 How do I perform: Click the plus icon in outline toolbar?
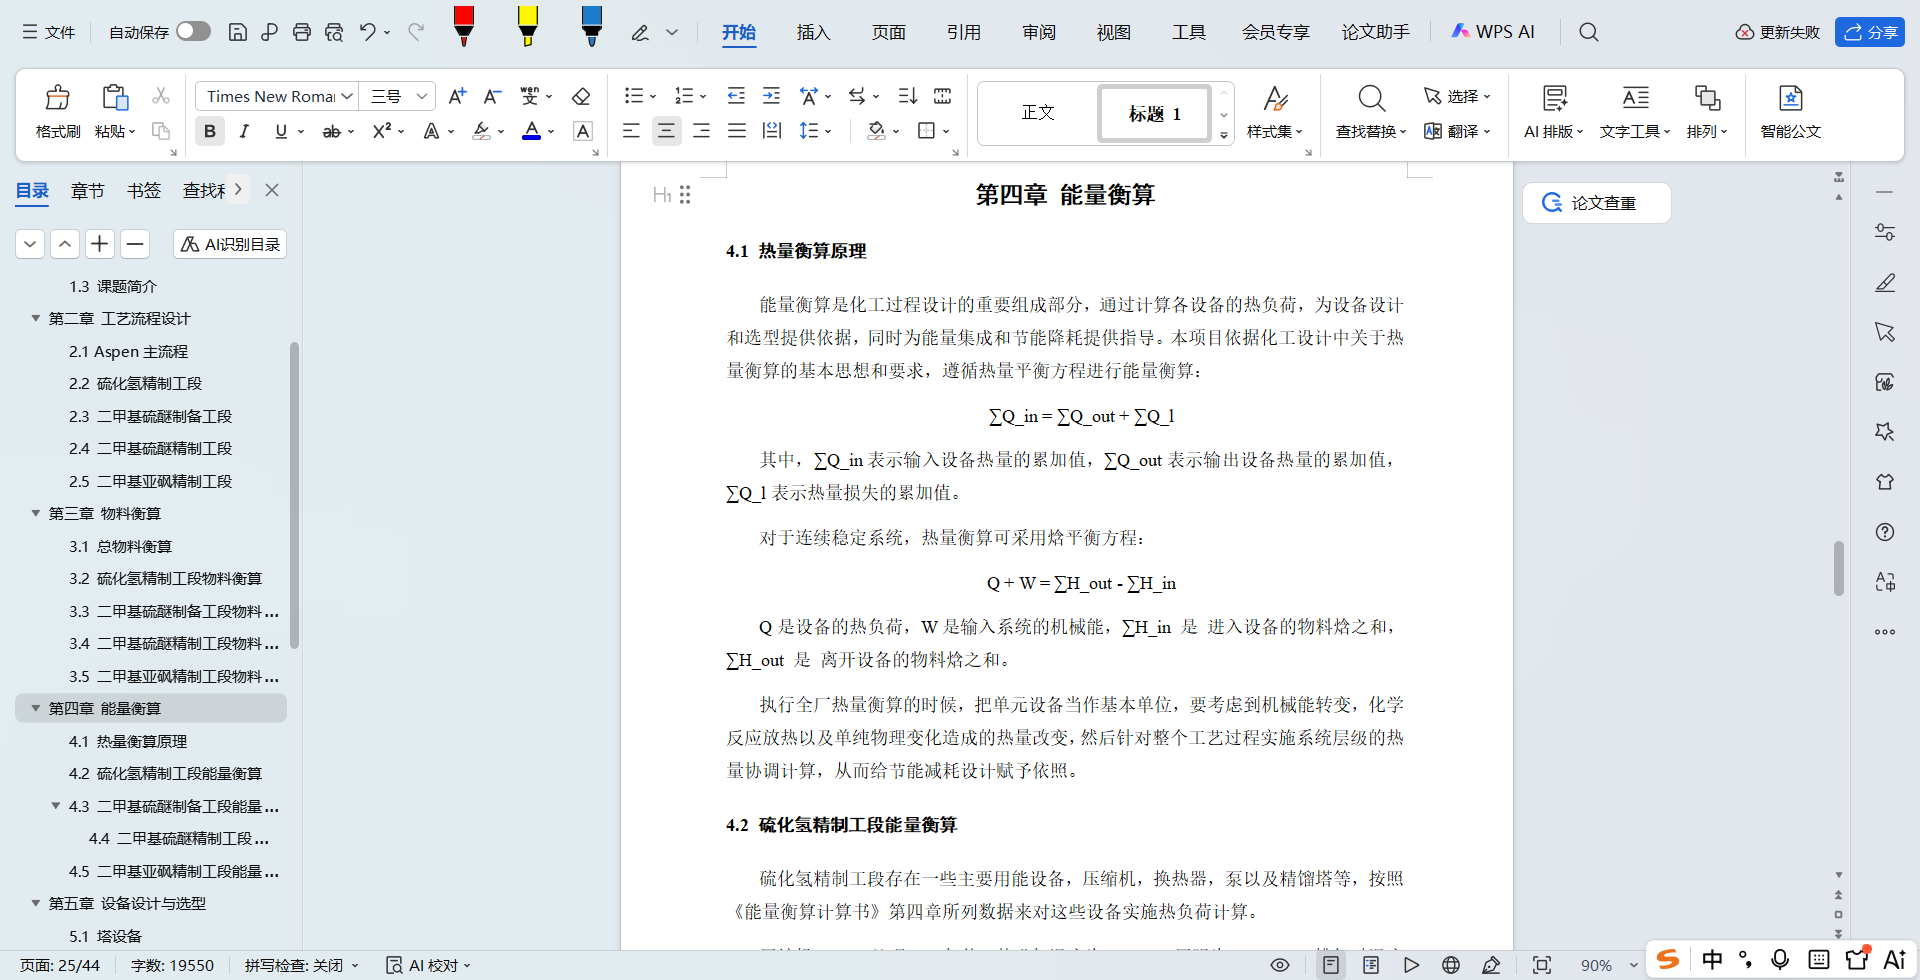[99, 244]
